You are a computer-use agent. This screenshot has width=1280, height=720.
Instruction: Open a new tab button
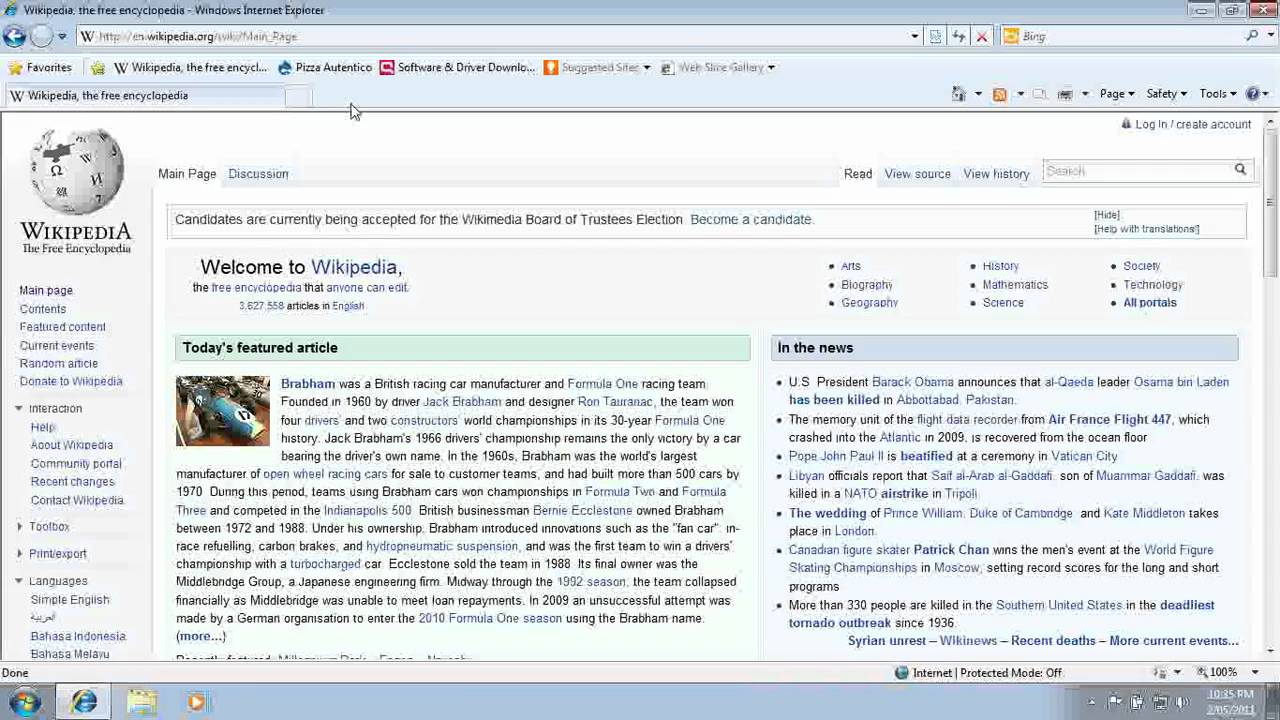point(298,96)
